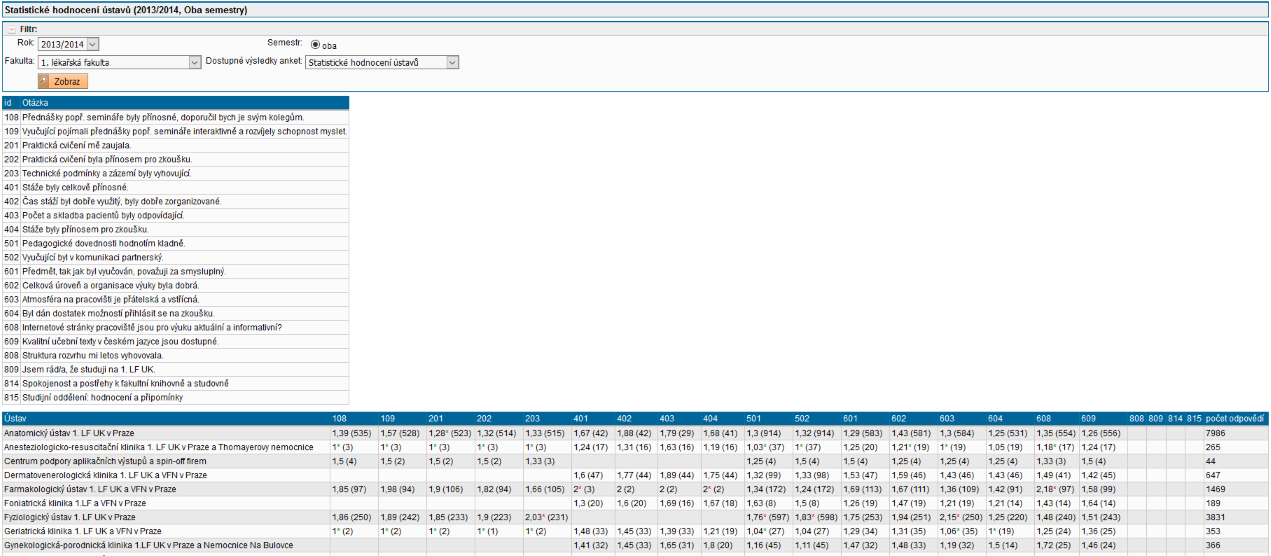Expand the 'Dostupné výsledky anket' dropdown
The image size is (1271, 556).
382,62
